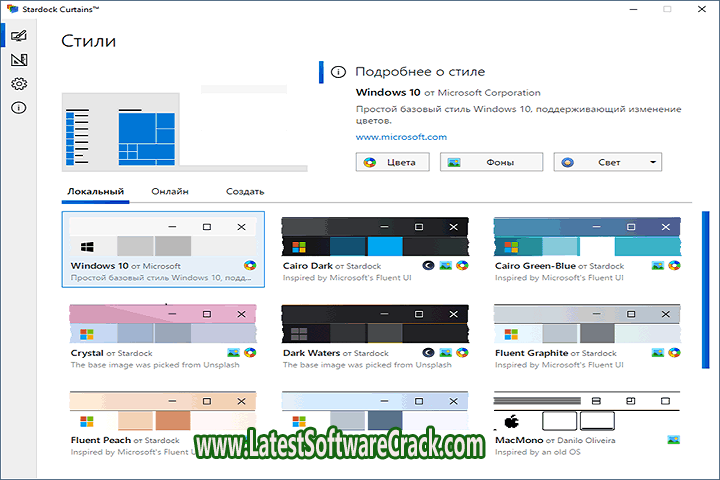This screenshot has width=720, height=480.
Task: Open the Styles section in the sidebar
Action: click(18, 37)
